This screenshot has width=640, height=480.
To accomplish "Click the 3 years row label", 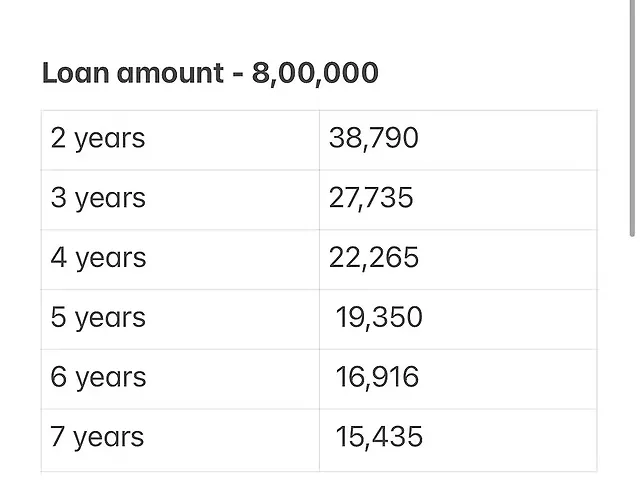I will pos(98,198).
